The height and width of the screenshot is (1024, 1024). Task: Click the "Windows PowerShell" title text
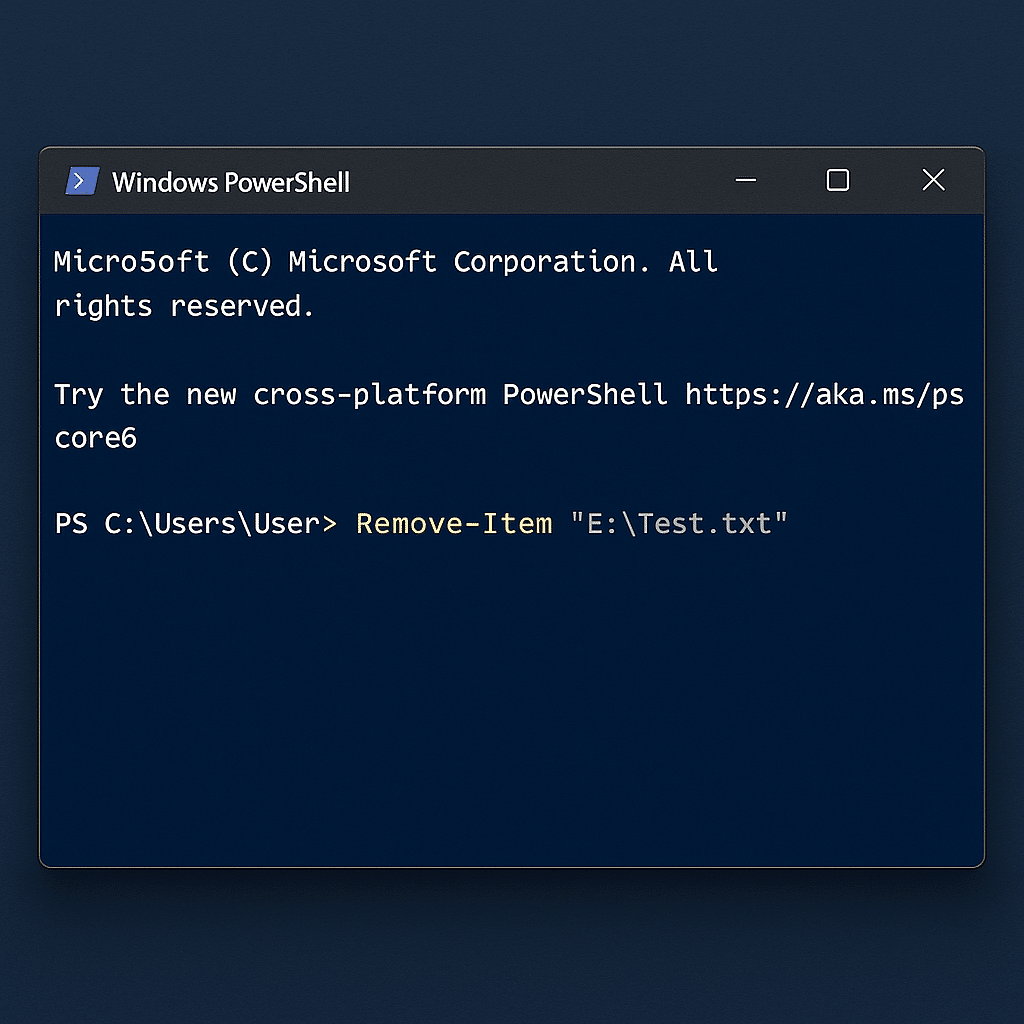231,182
